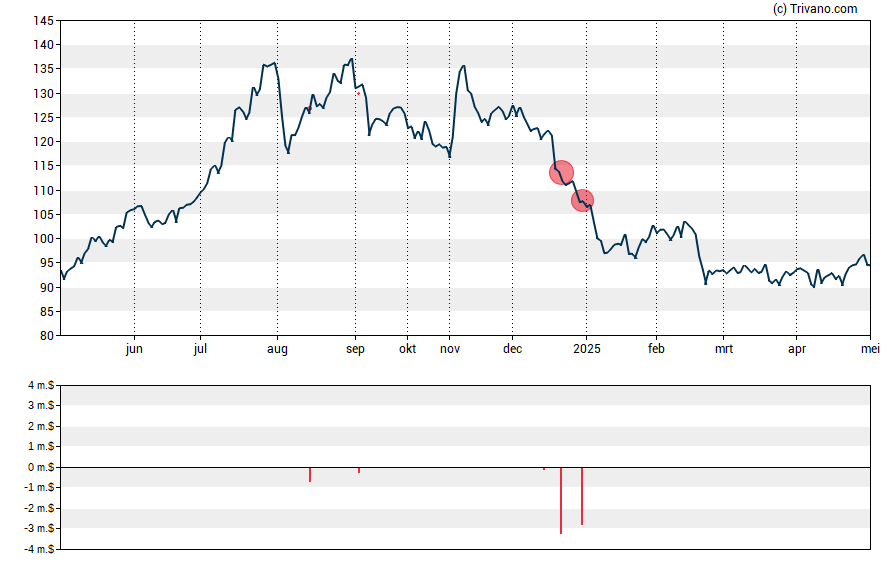Click the 'dec' x-axis label

(513, 349)
